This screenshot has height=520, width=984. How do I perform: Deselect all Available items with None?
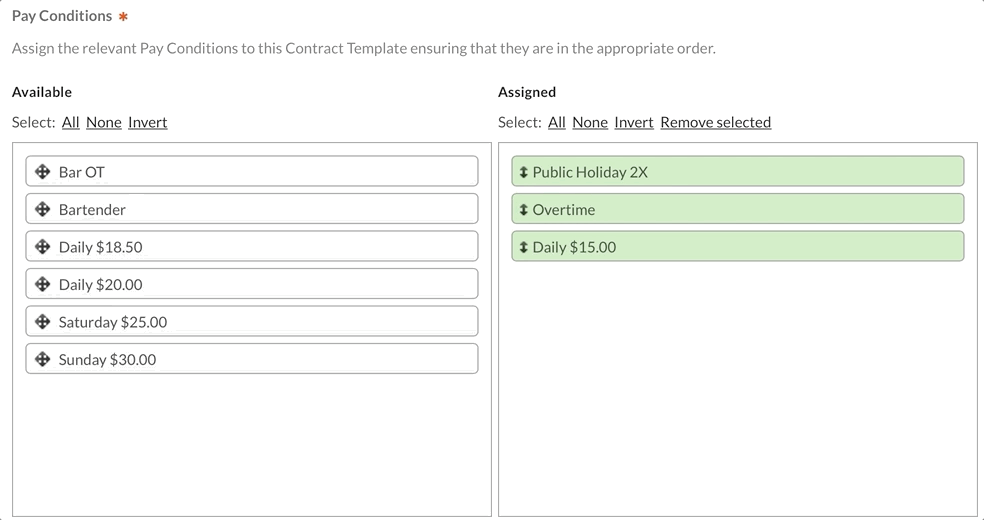[104, 122]
